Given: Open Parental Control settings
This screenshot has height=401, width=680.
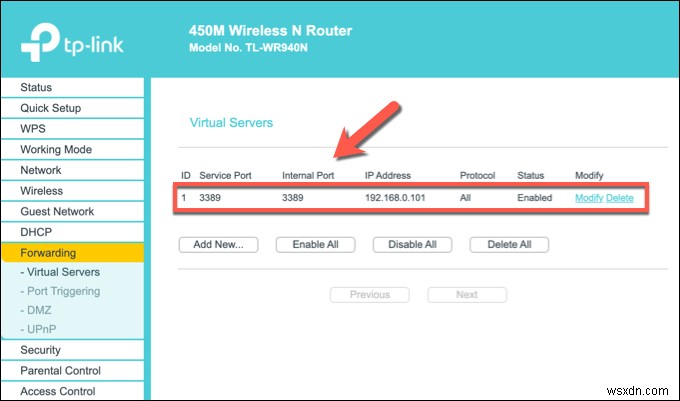Looking at the screenshot, I should (x=72, y=371).
